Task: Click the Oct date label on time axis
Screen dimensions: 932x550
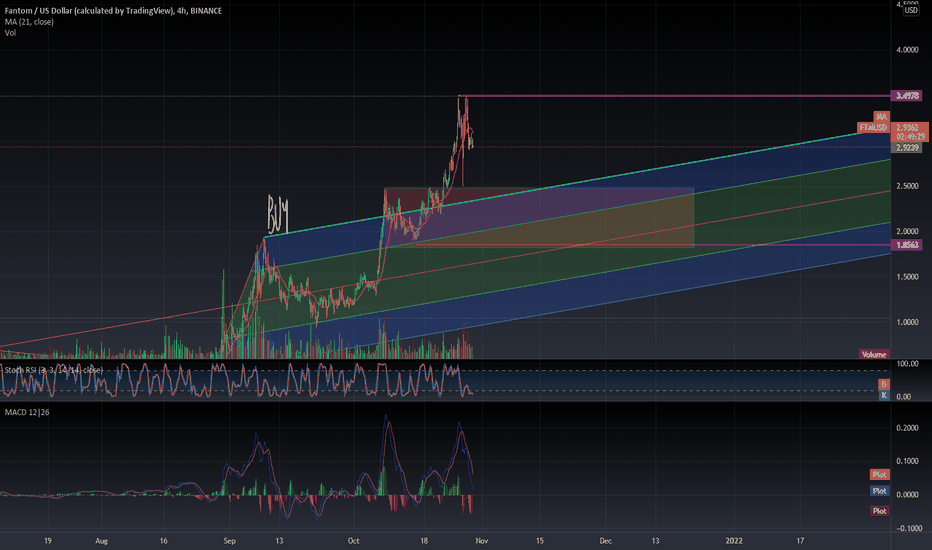Action: (354, 541)
